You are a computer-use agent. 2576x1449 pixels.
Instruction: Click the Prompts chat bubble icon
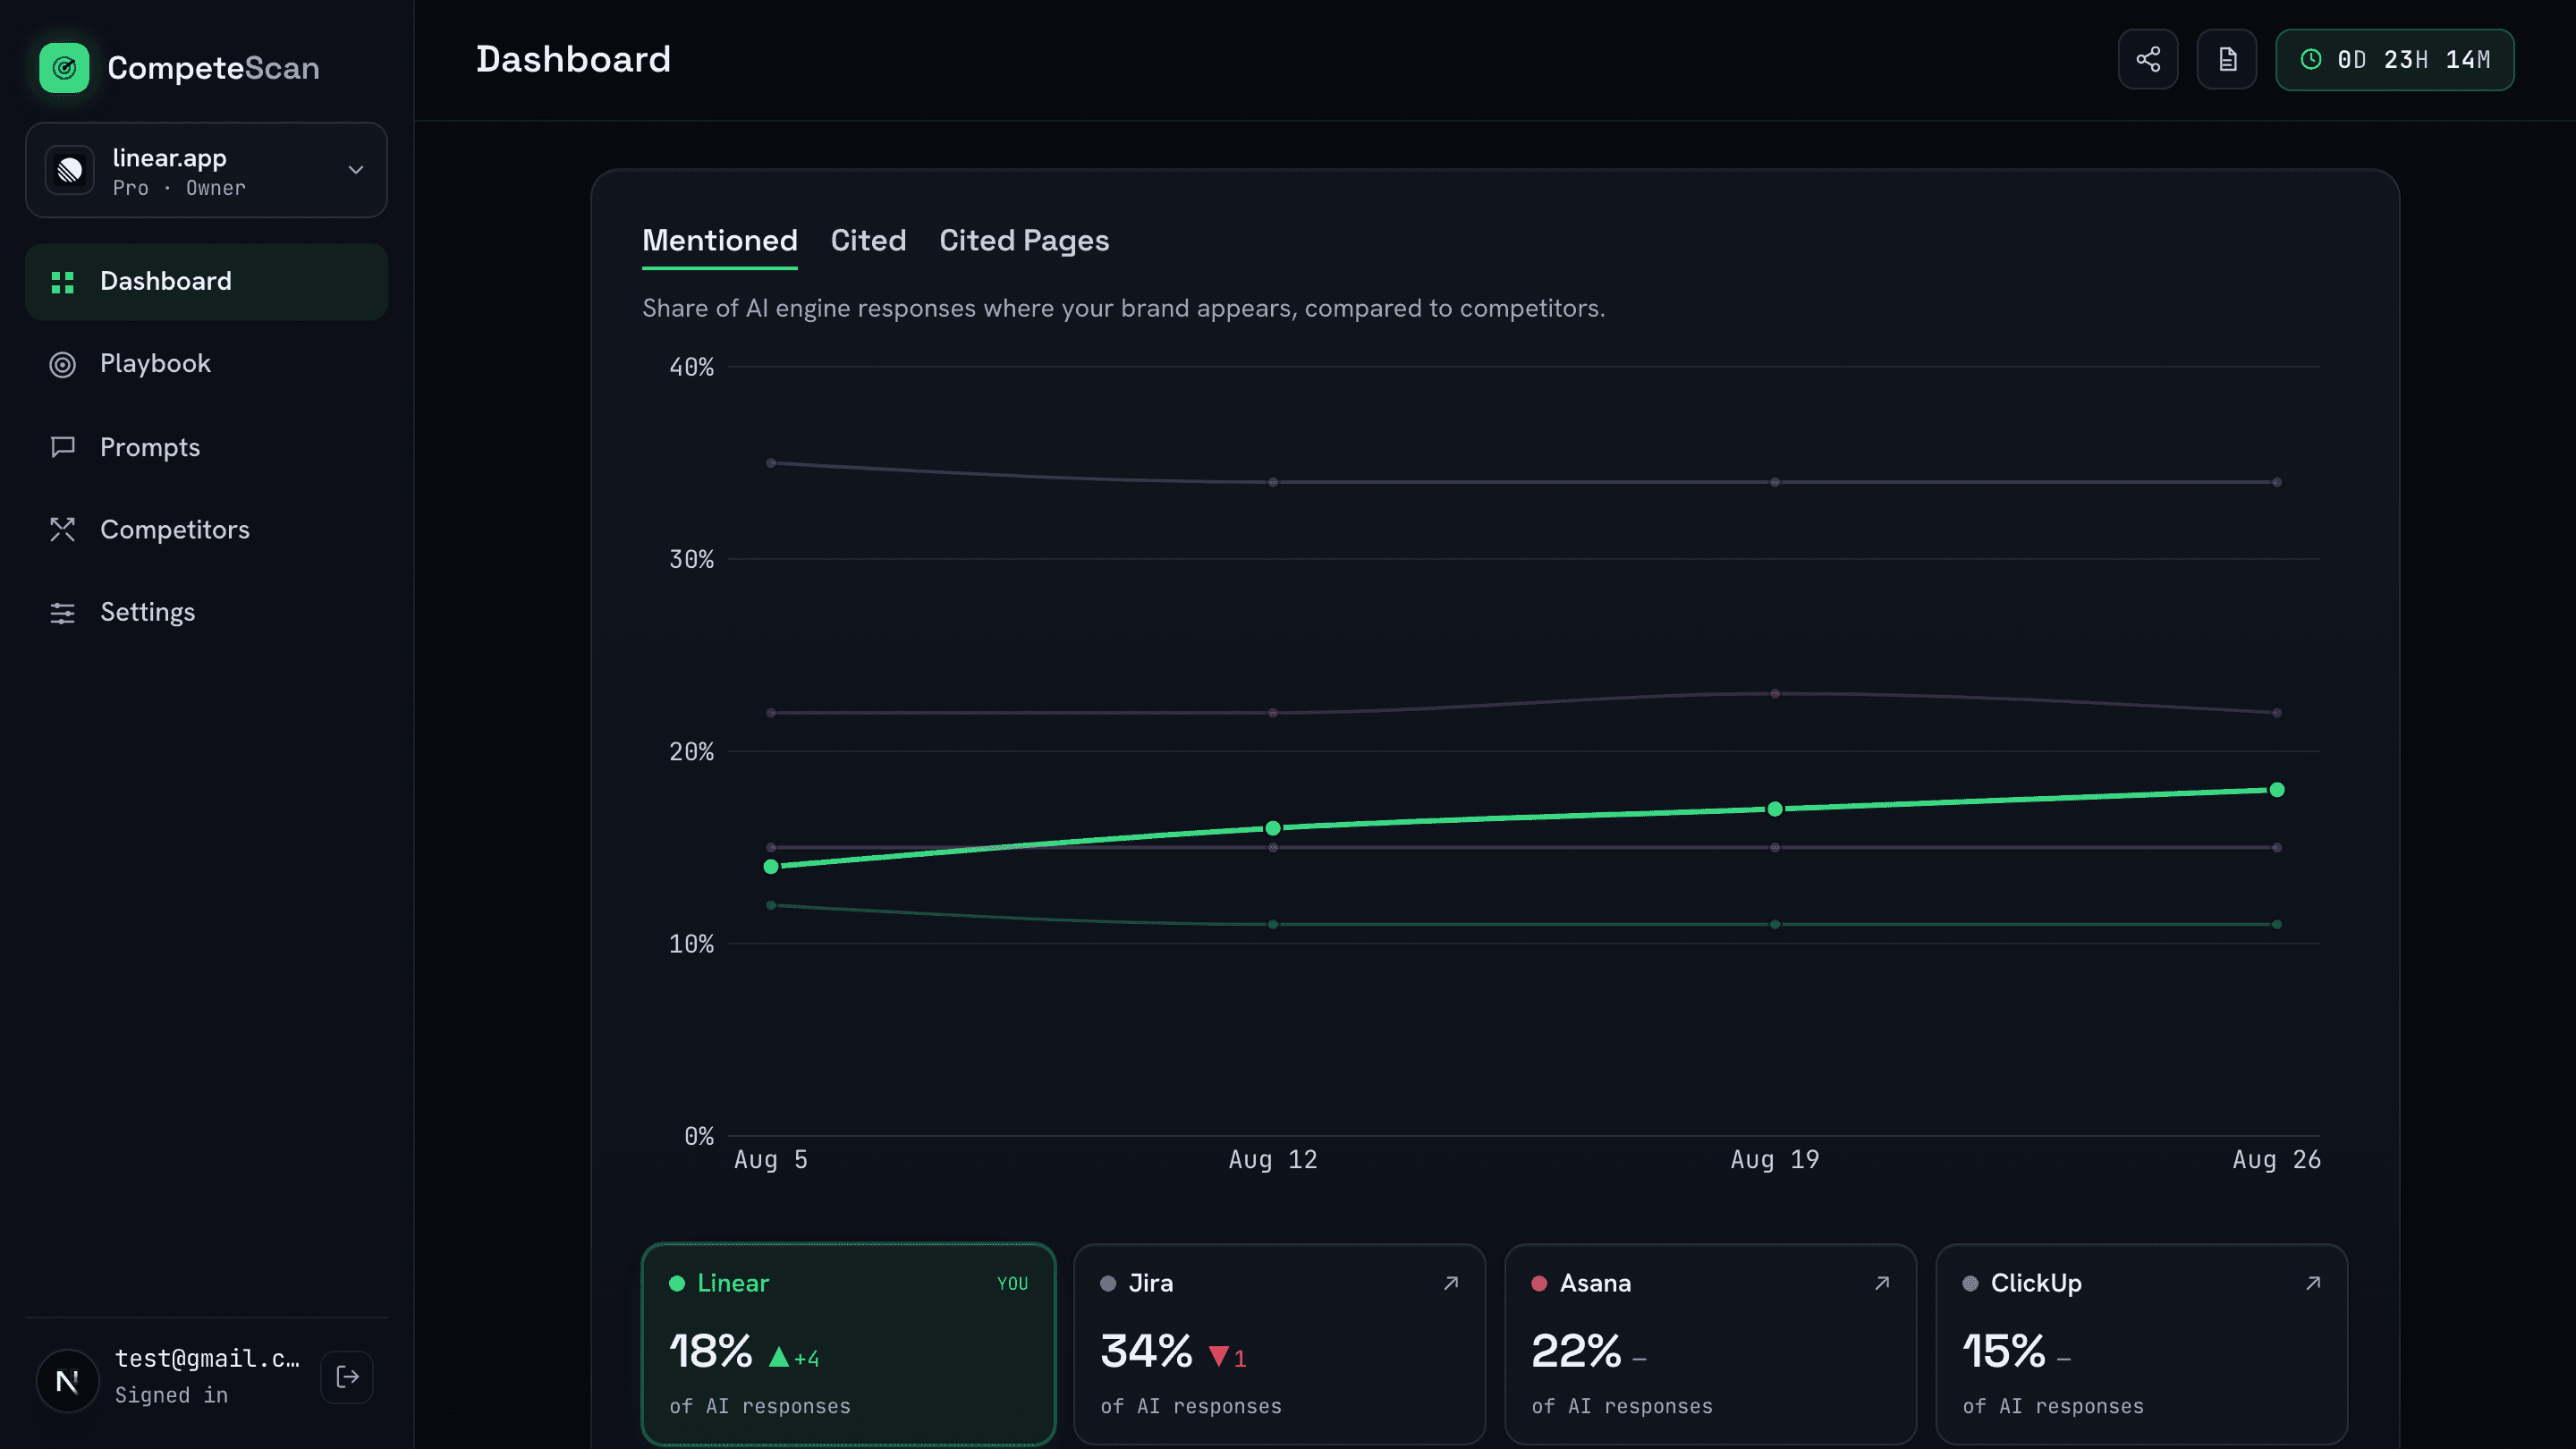pyautogui.click(x=63, y=447)
